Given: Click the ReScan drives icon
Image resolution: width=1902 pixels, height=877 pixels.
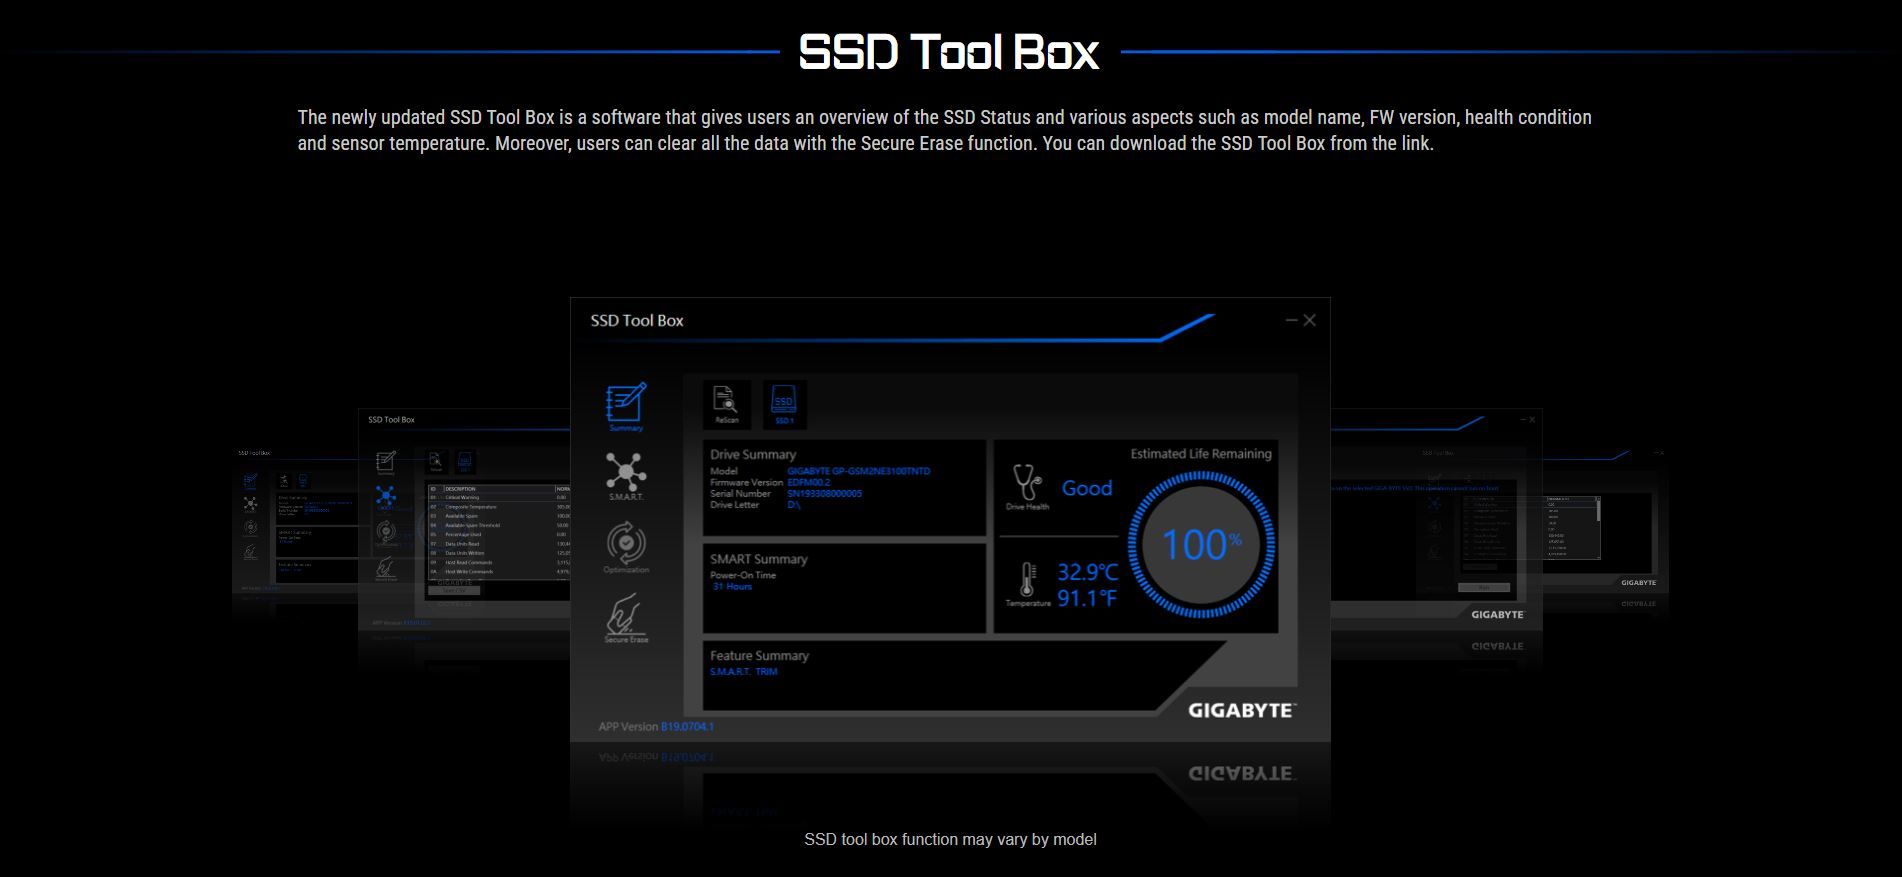Looking at the screenshot, I should tap(726, 403).
